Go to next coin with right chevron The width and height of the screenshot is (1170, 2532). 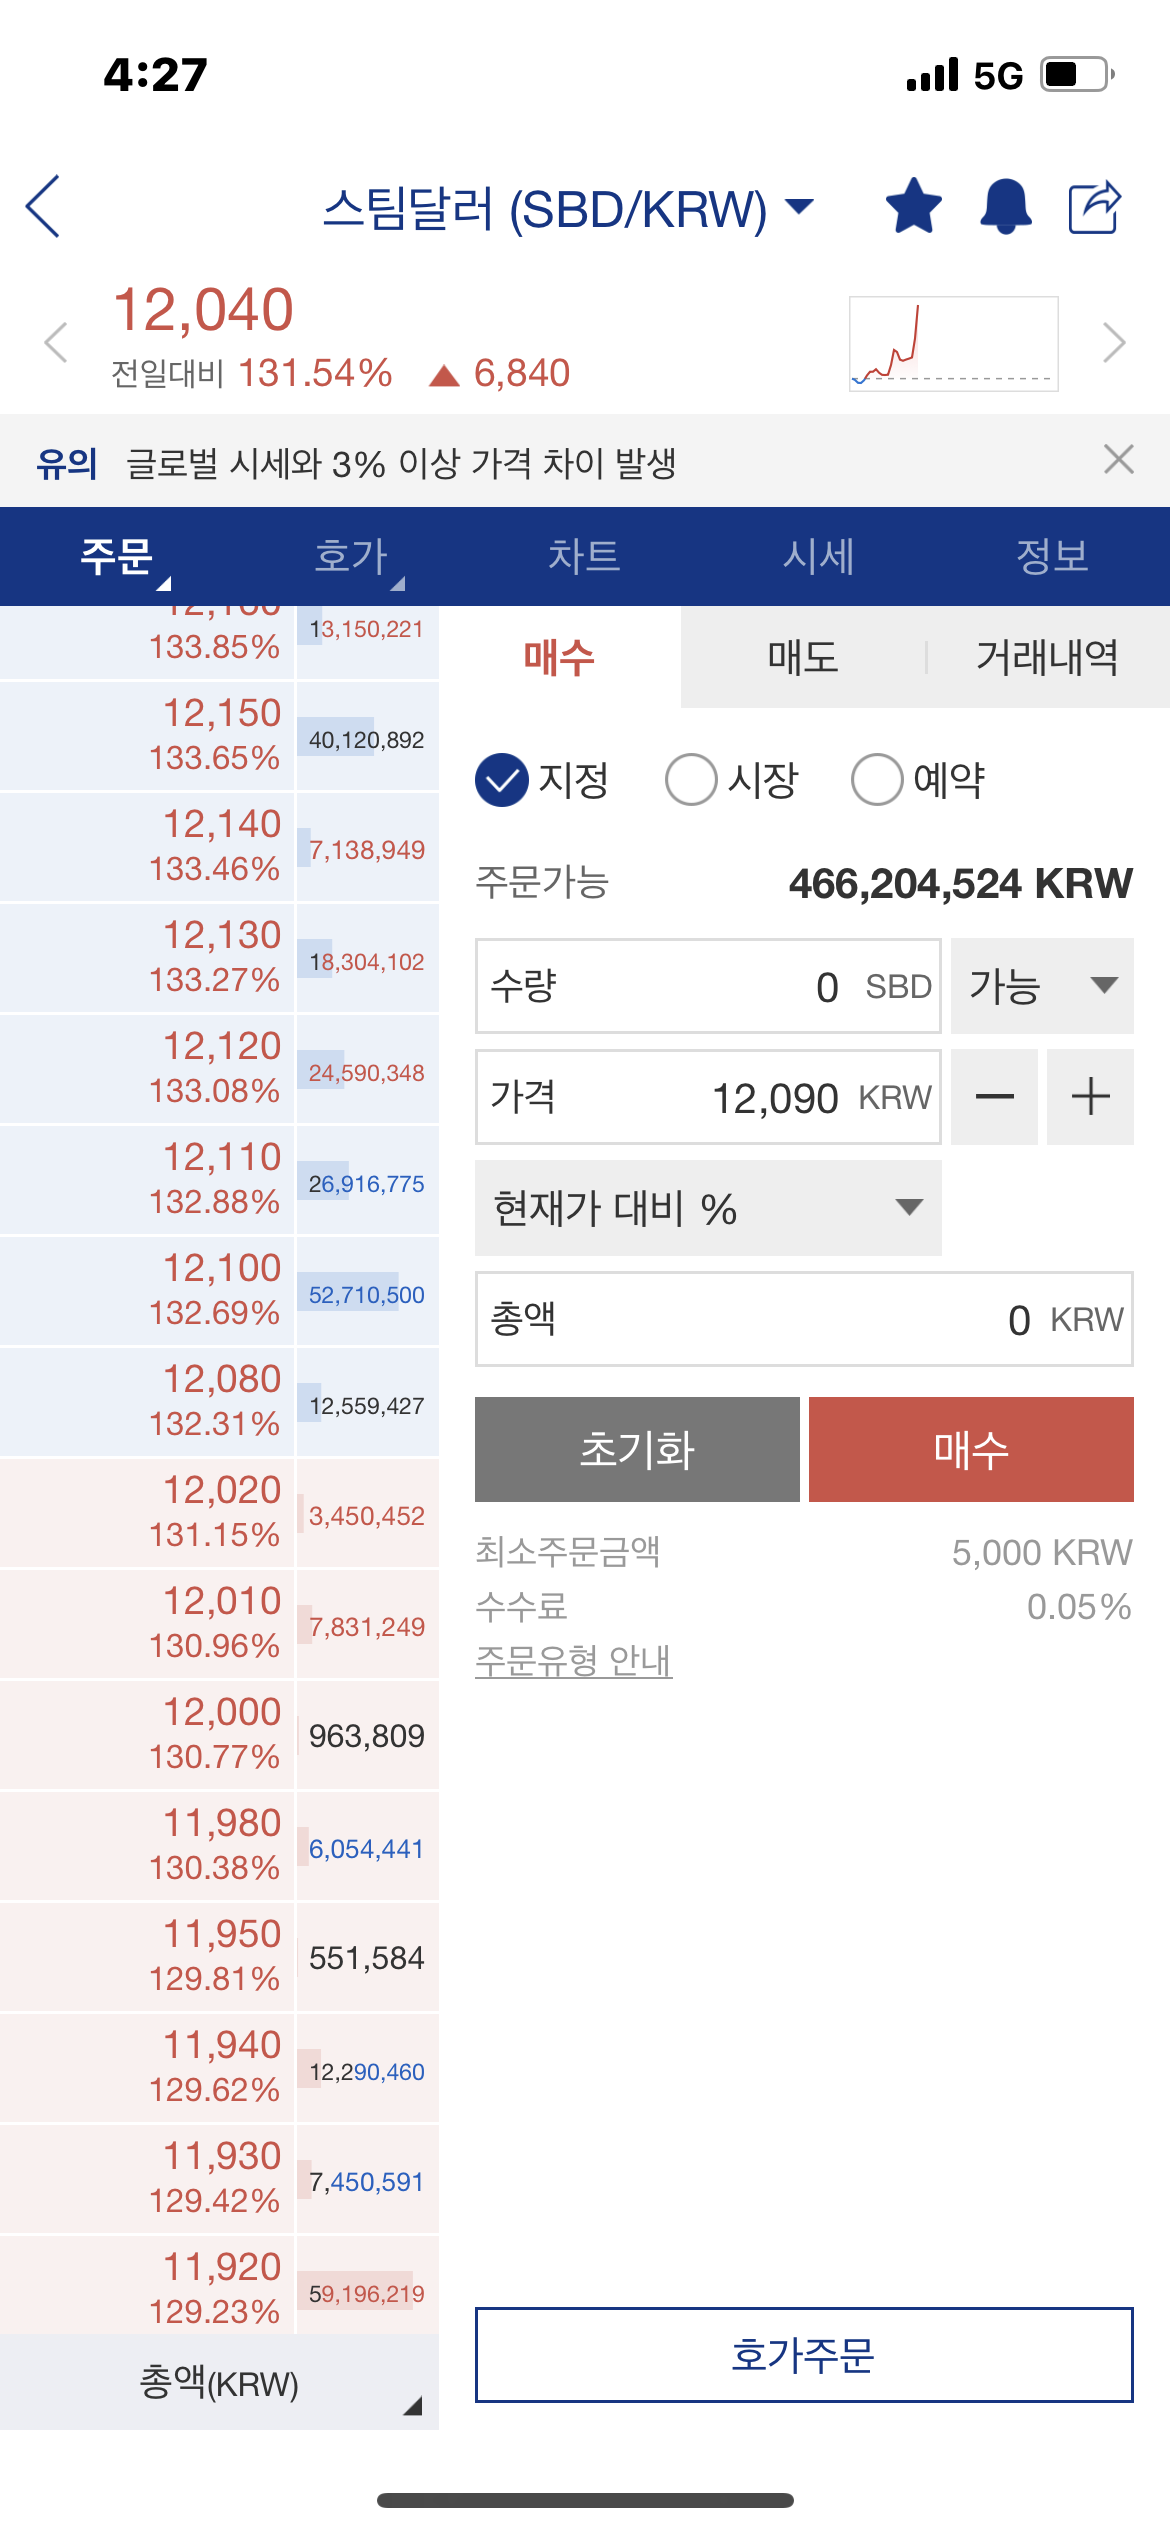tap(1113, 343)
